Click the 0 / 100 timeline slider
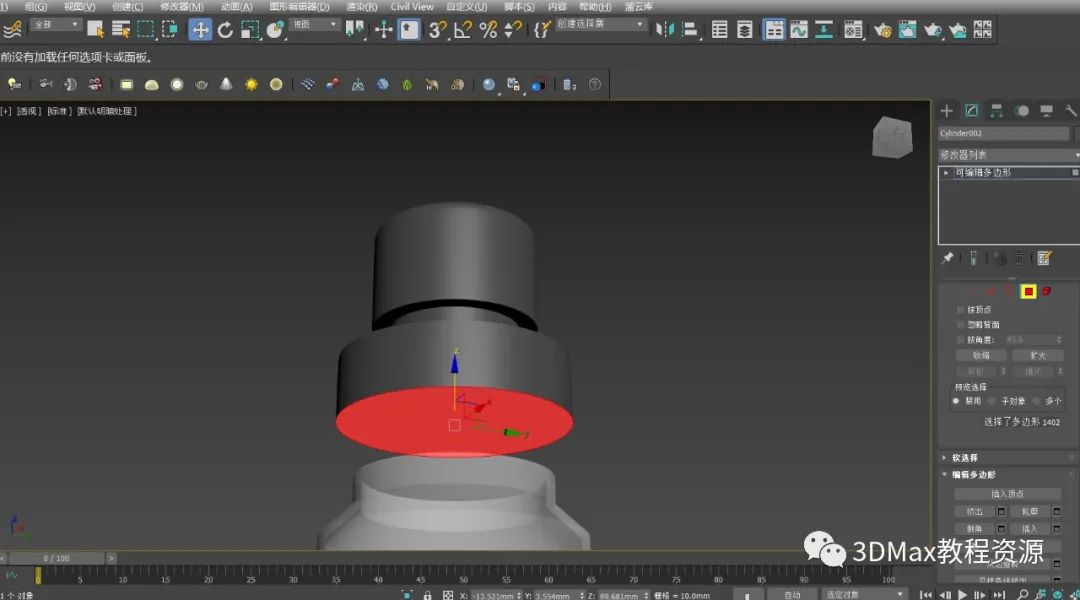The image size is (1080, 600). pos(56,558)
